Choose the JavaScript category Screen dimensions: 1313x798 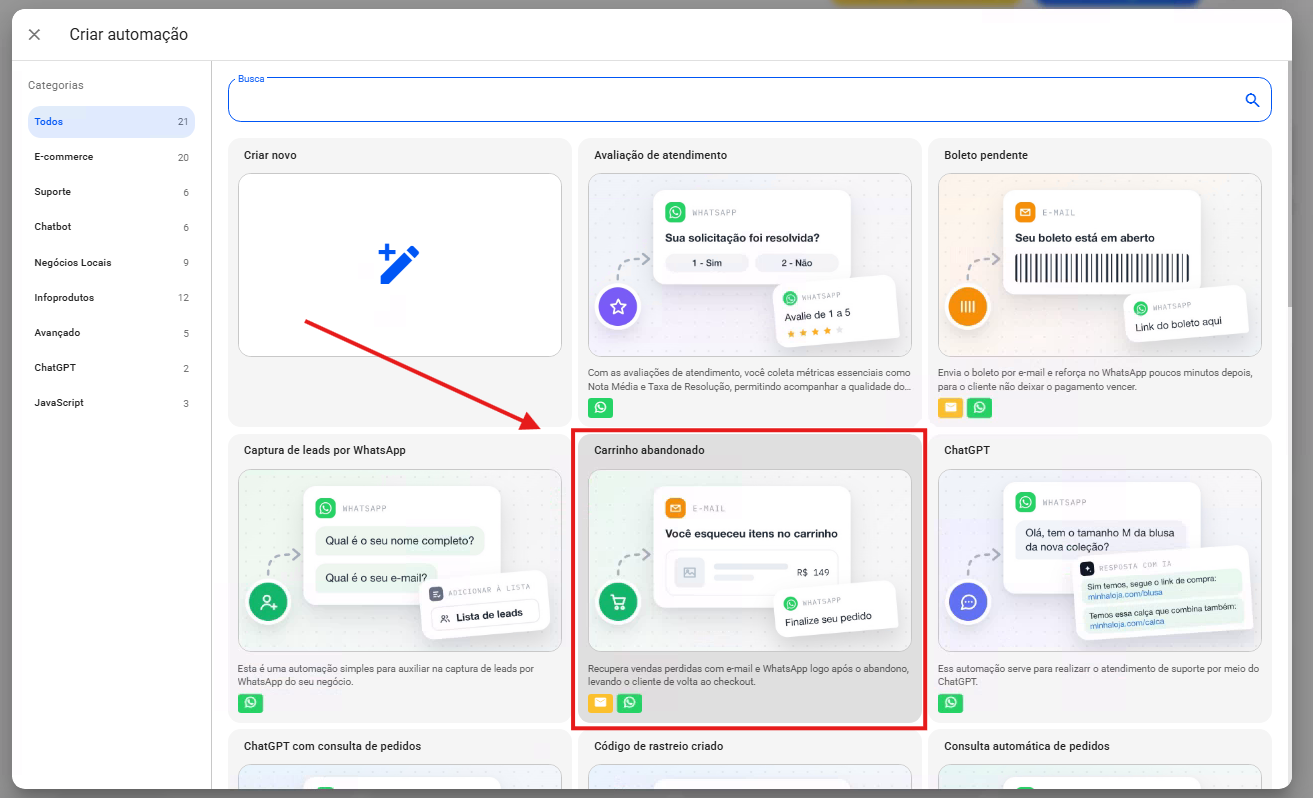(111, 403)
